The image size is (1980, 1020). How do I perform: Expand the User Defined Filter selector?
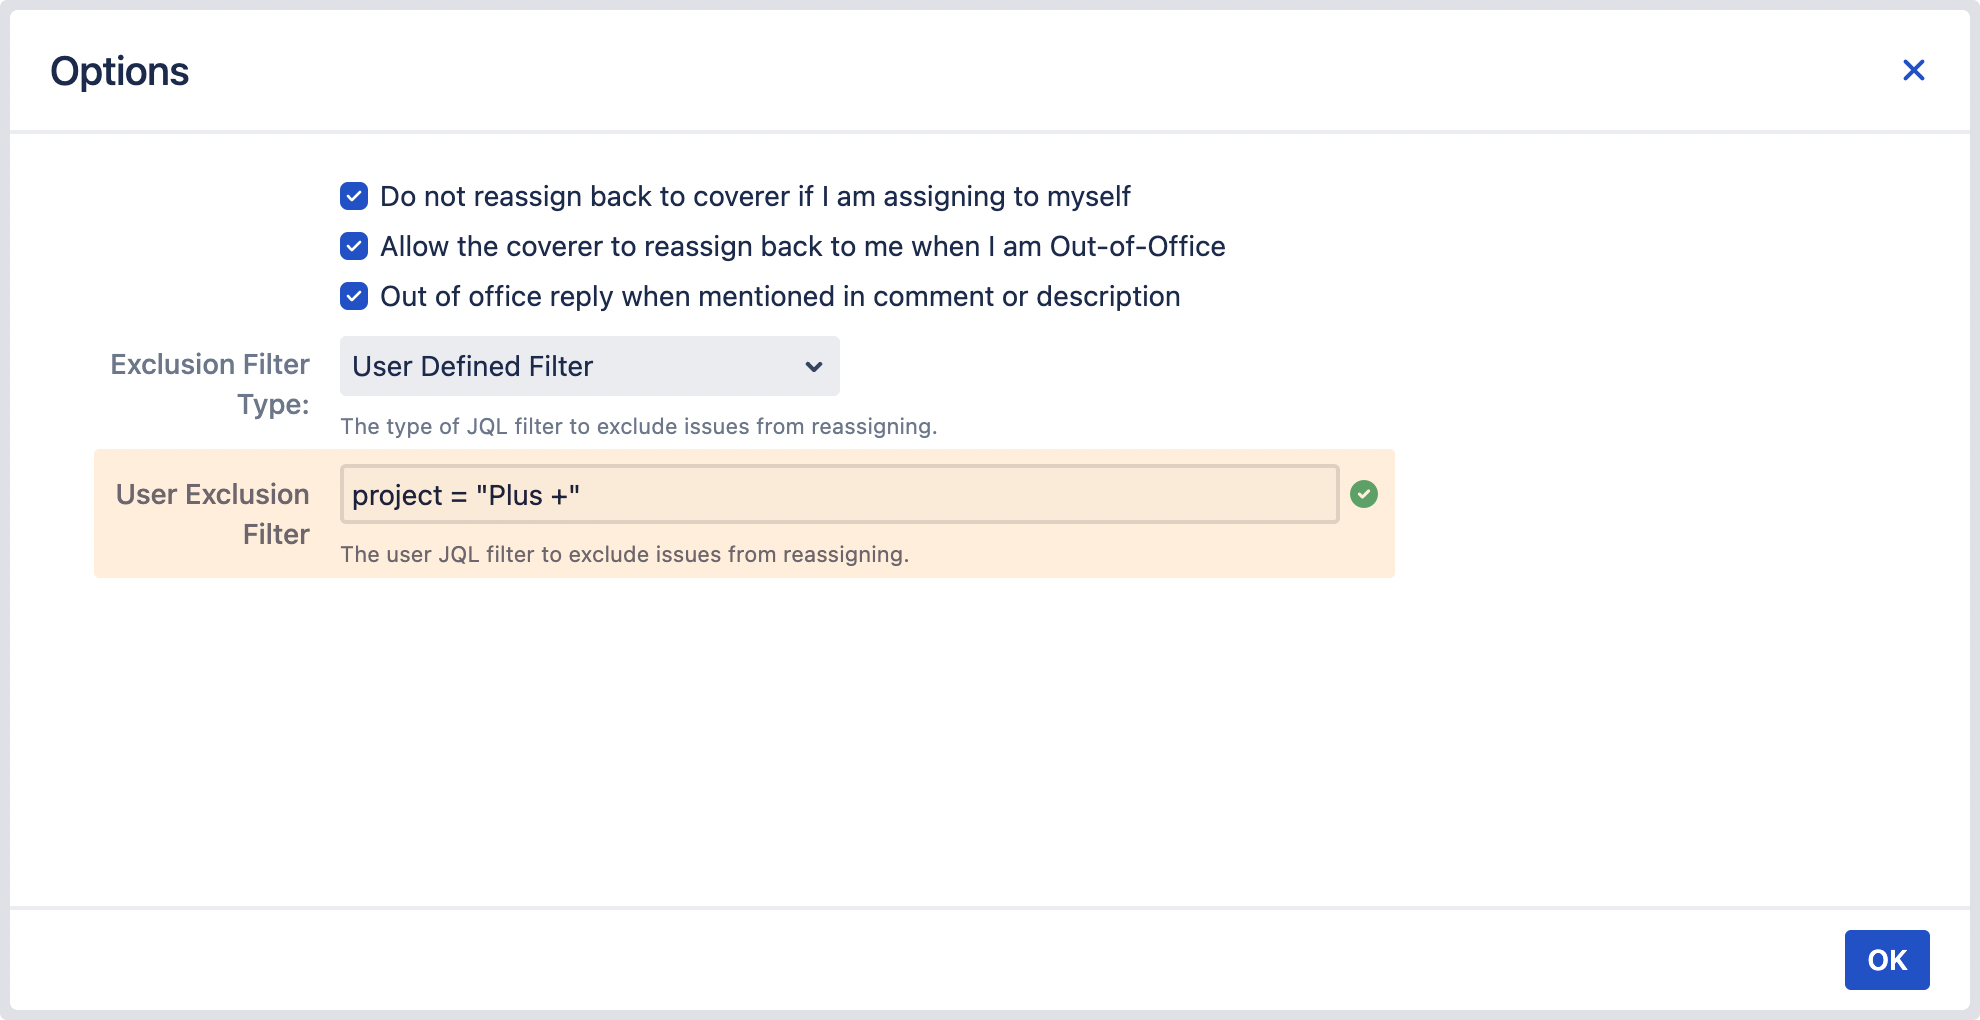(x=589, y=367)
